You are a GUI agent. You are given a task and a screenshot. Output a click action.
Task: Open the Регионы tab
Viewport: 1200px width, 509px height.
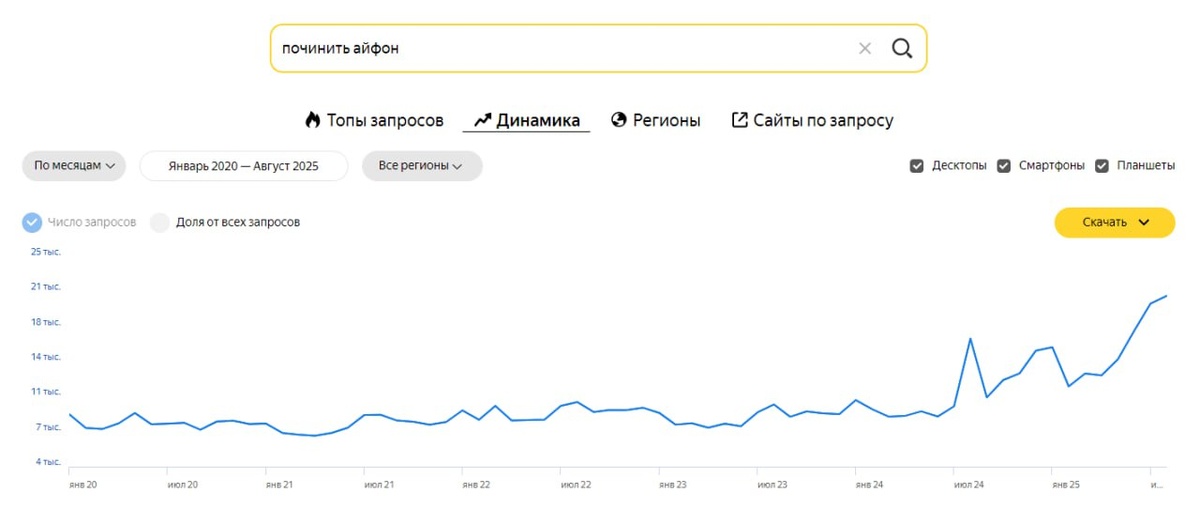pos(666,120)
